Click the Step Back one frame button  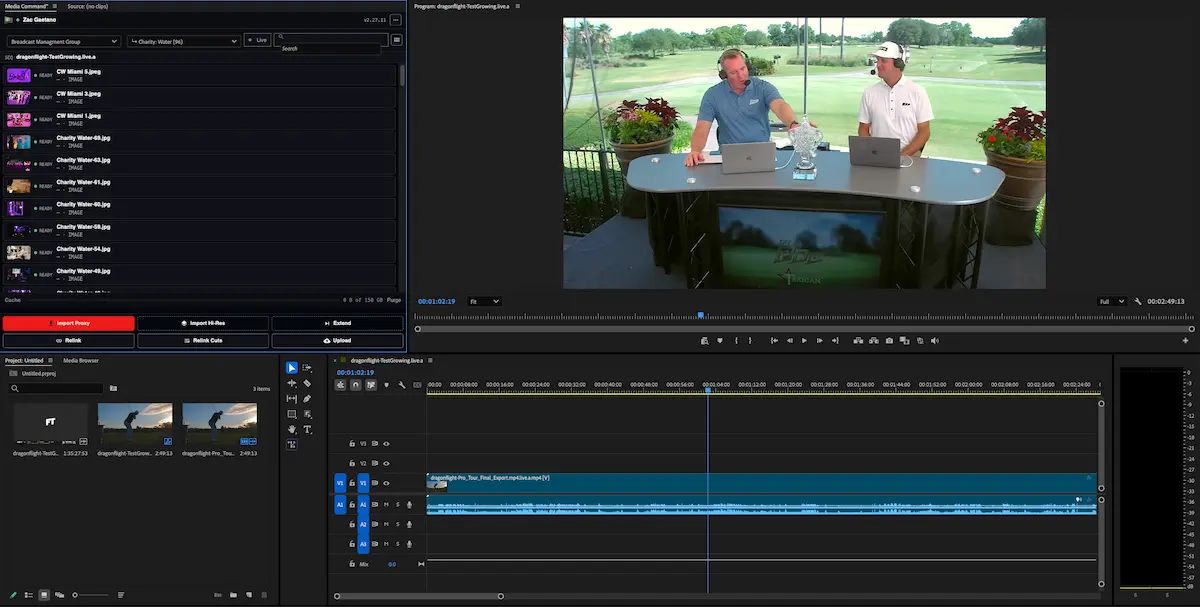point(789,341)
